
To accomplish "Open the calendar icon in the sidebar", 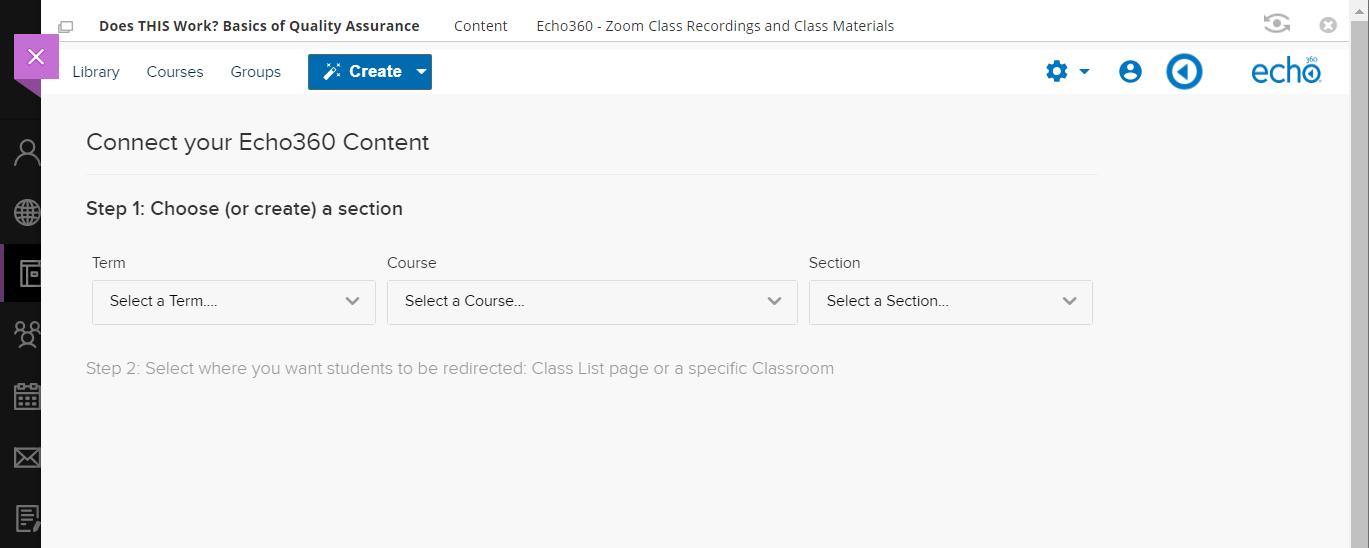I will pos(27,396).
